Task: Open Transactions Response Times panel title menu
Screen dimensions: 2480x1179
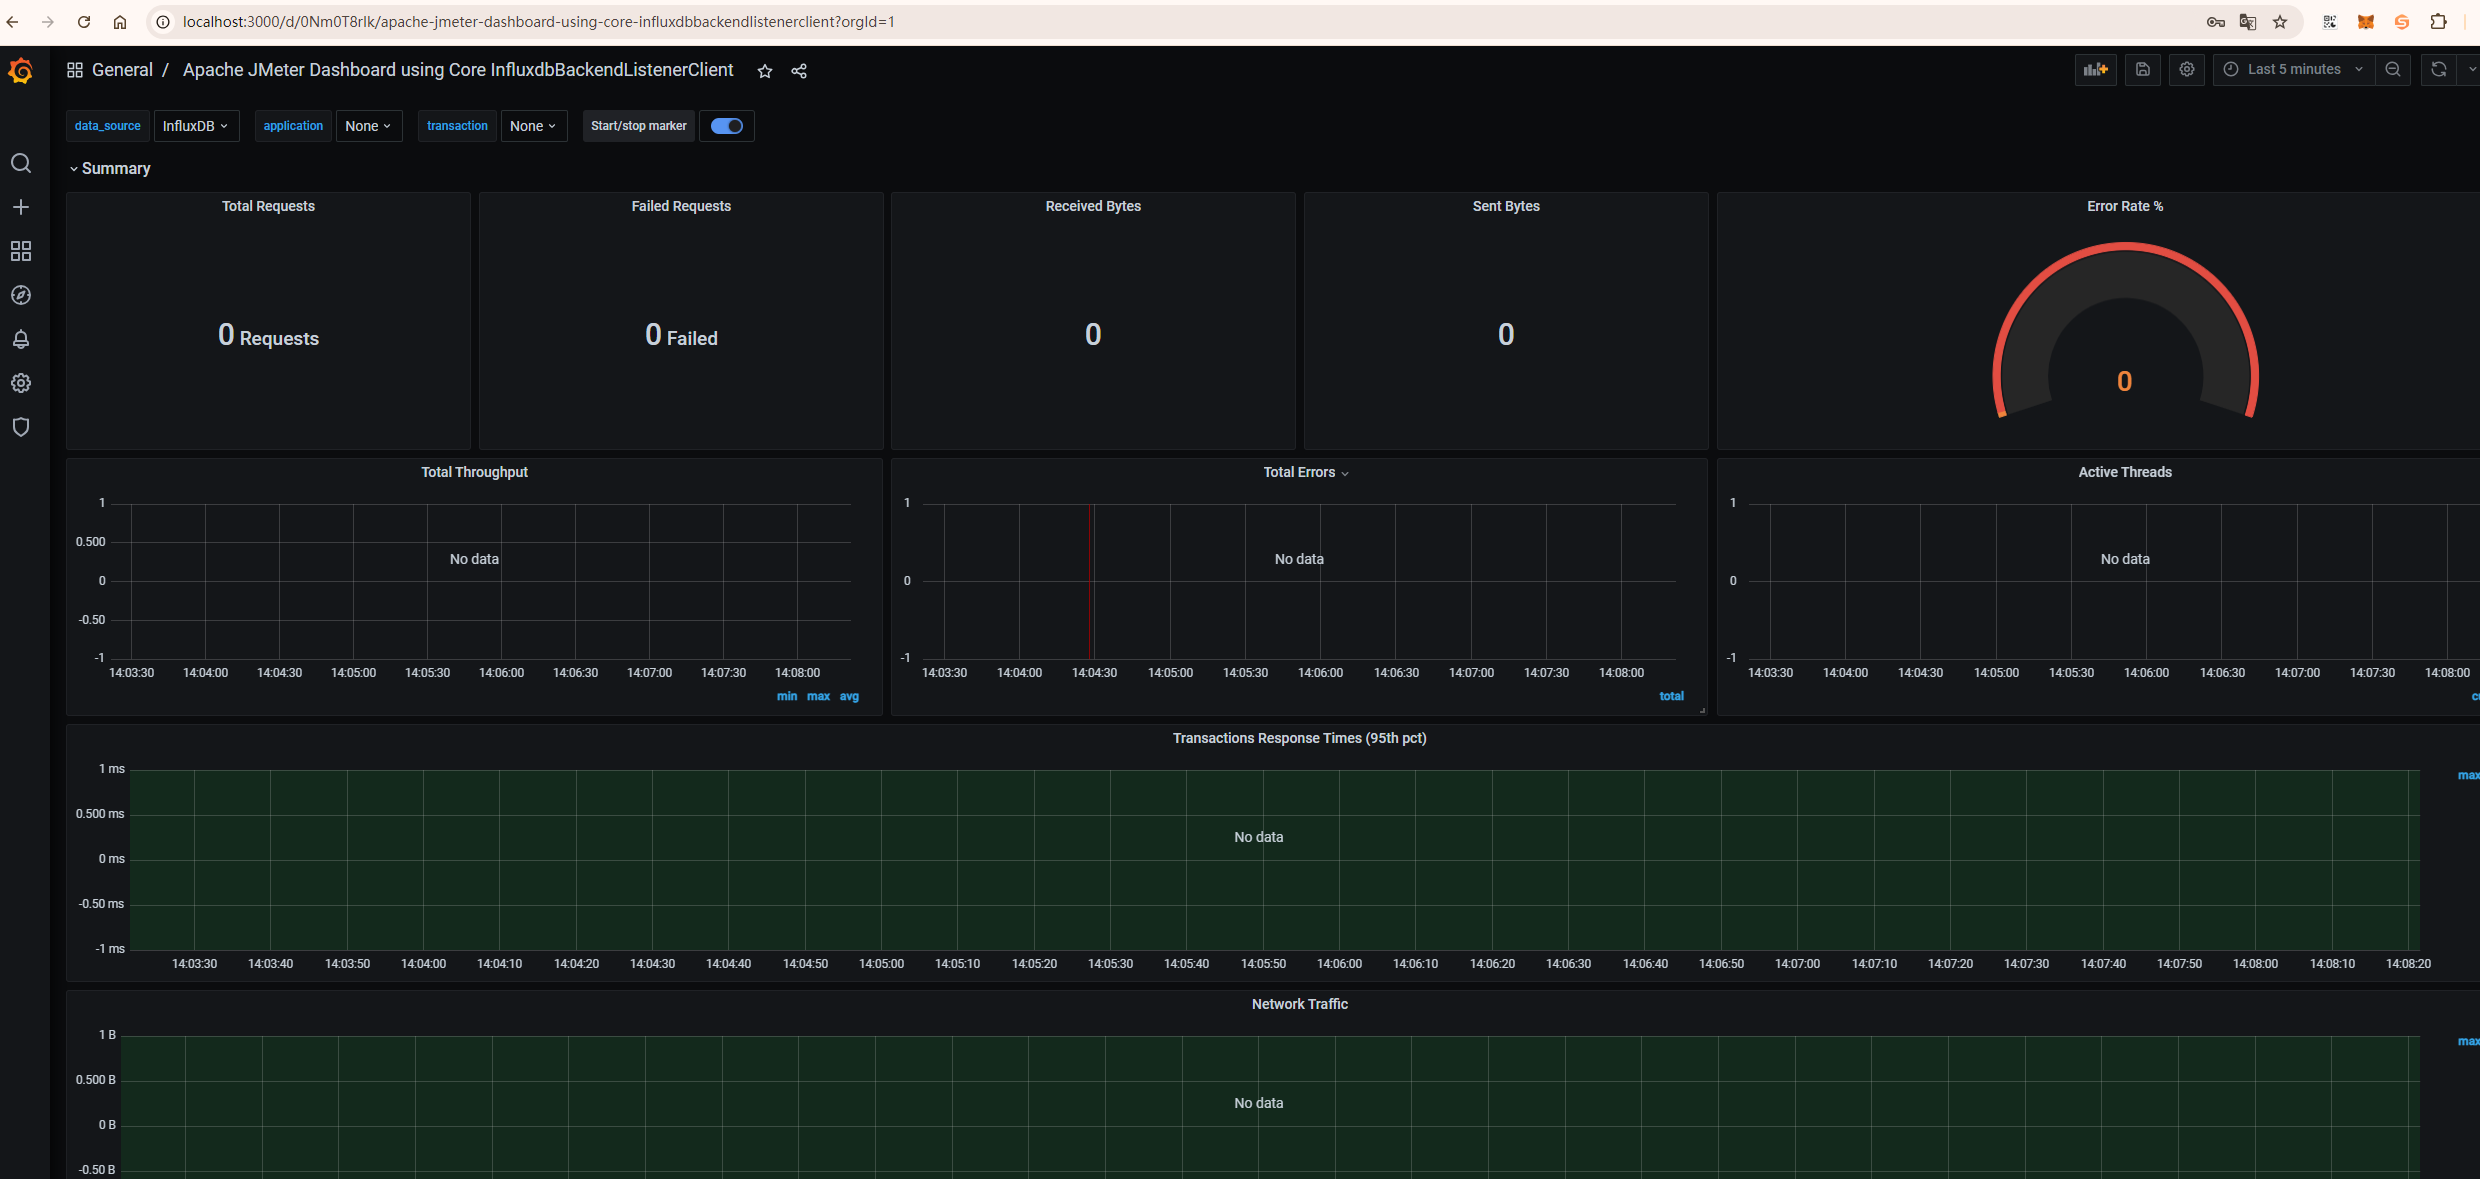Action: (x=1299, y=738)
